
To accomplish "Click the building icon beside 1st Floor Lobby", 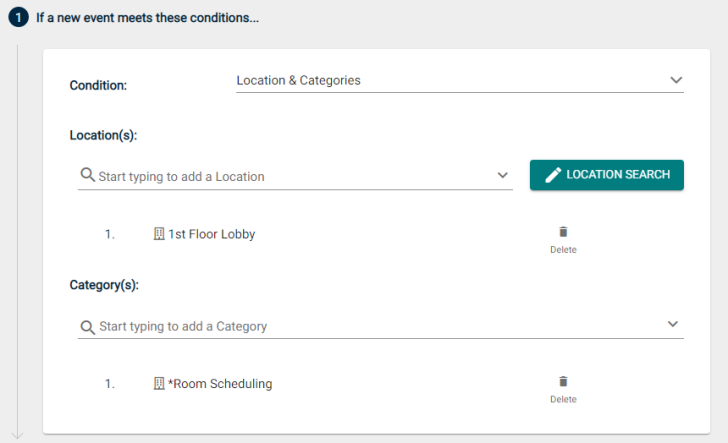I will [x=159, y=234].
